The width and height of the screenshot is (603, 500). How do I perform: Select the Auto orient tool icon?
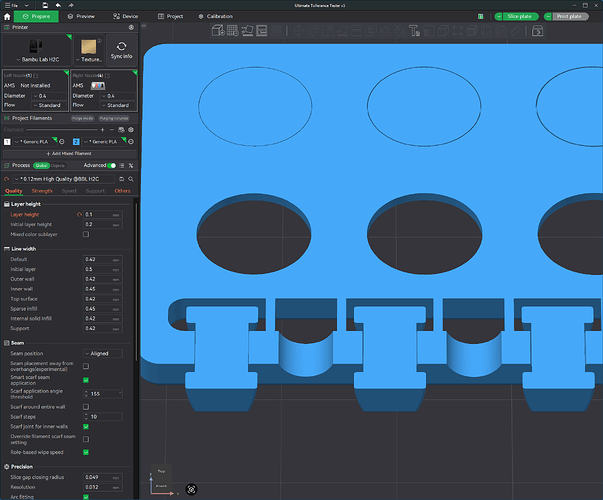point(247,31)
